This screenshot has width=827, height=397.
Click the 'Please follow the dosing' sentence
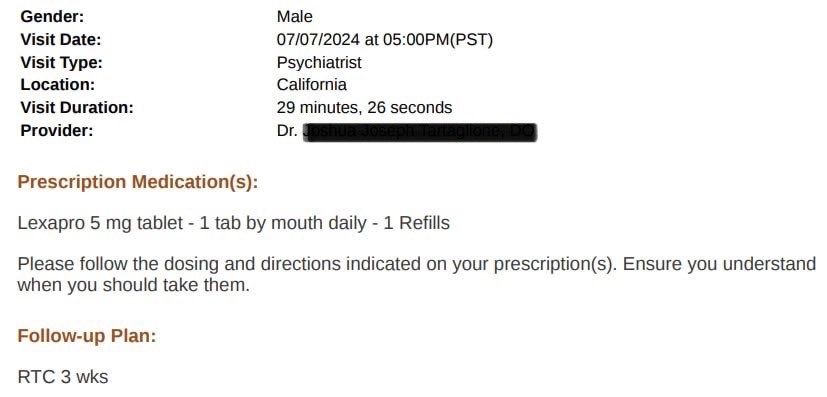tap(417, 264)
